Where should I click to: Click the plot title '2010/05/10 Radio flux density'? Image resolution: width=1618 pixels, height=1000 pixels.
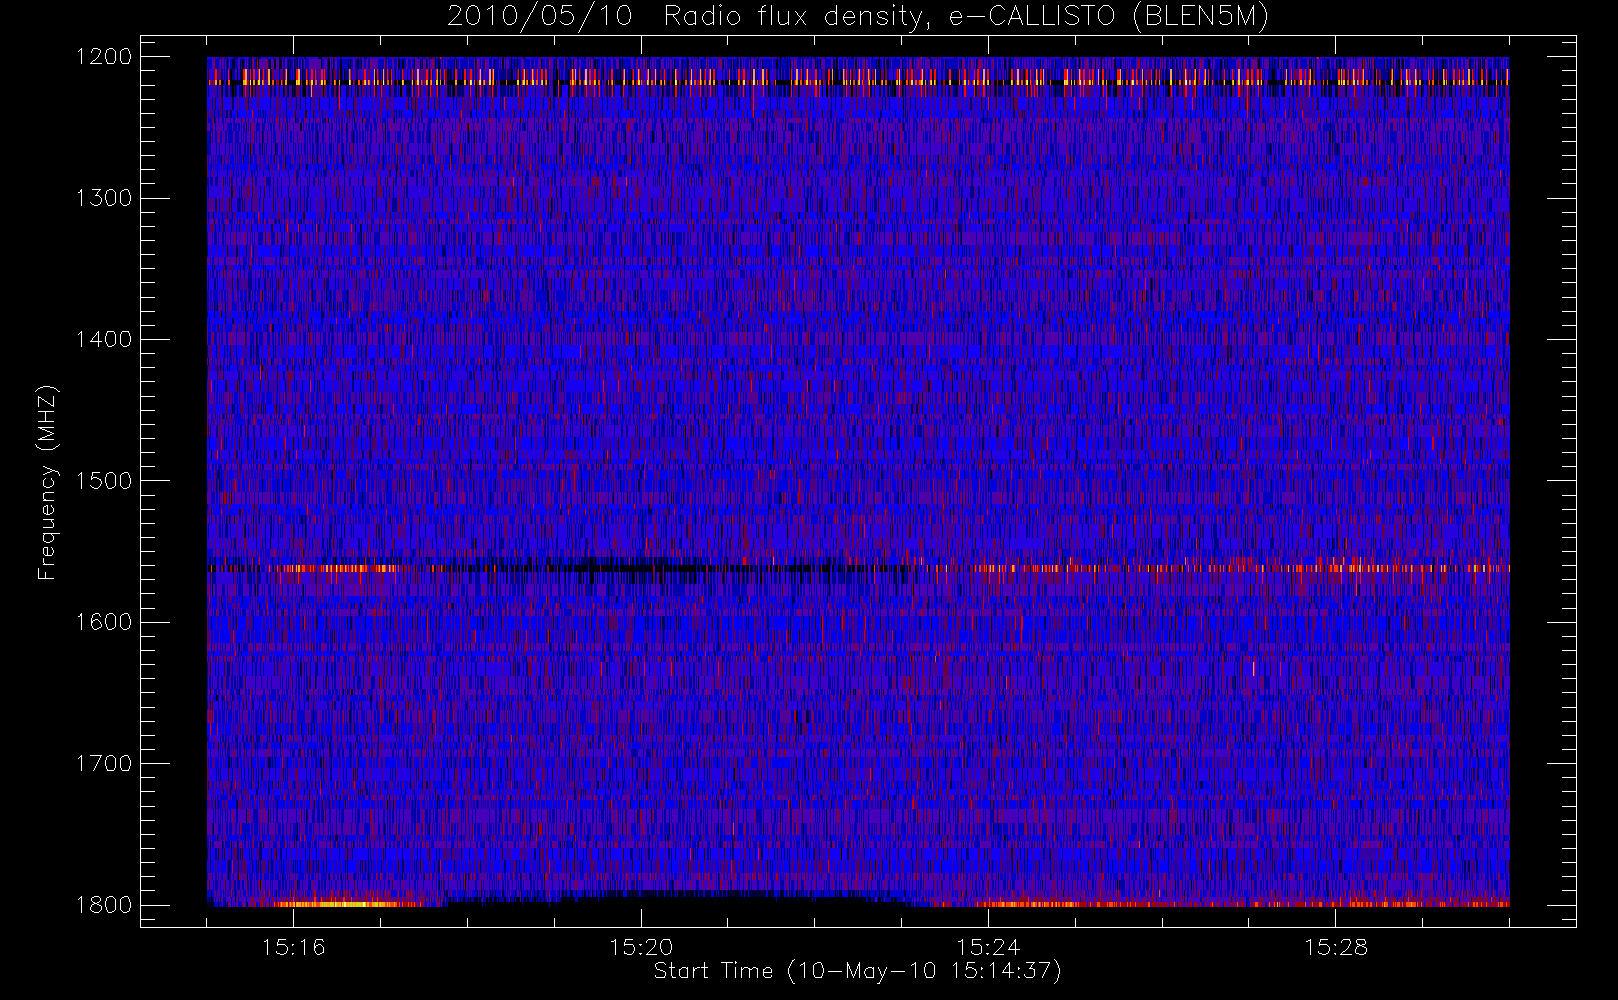pos(858,17)
